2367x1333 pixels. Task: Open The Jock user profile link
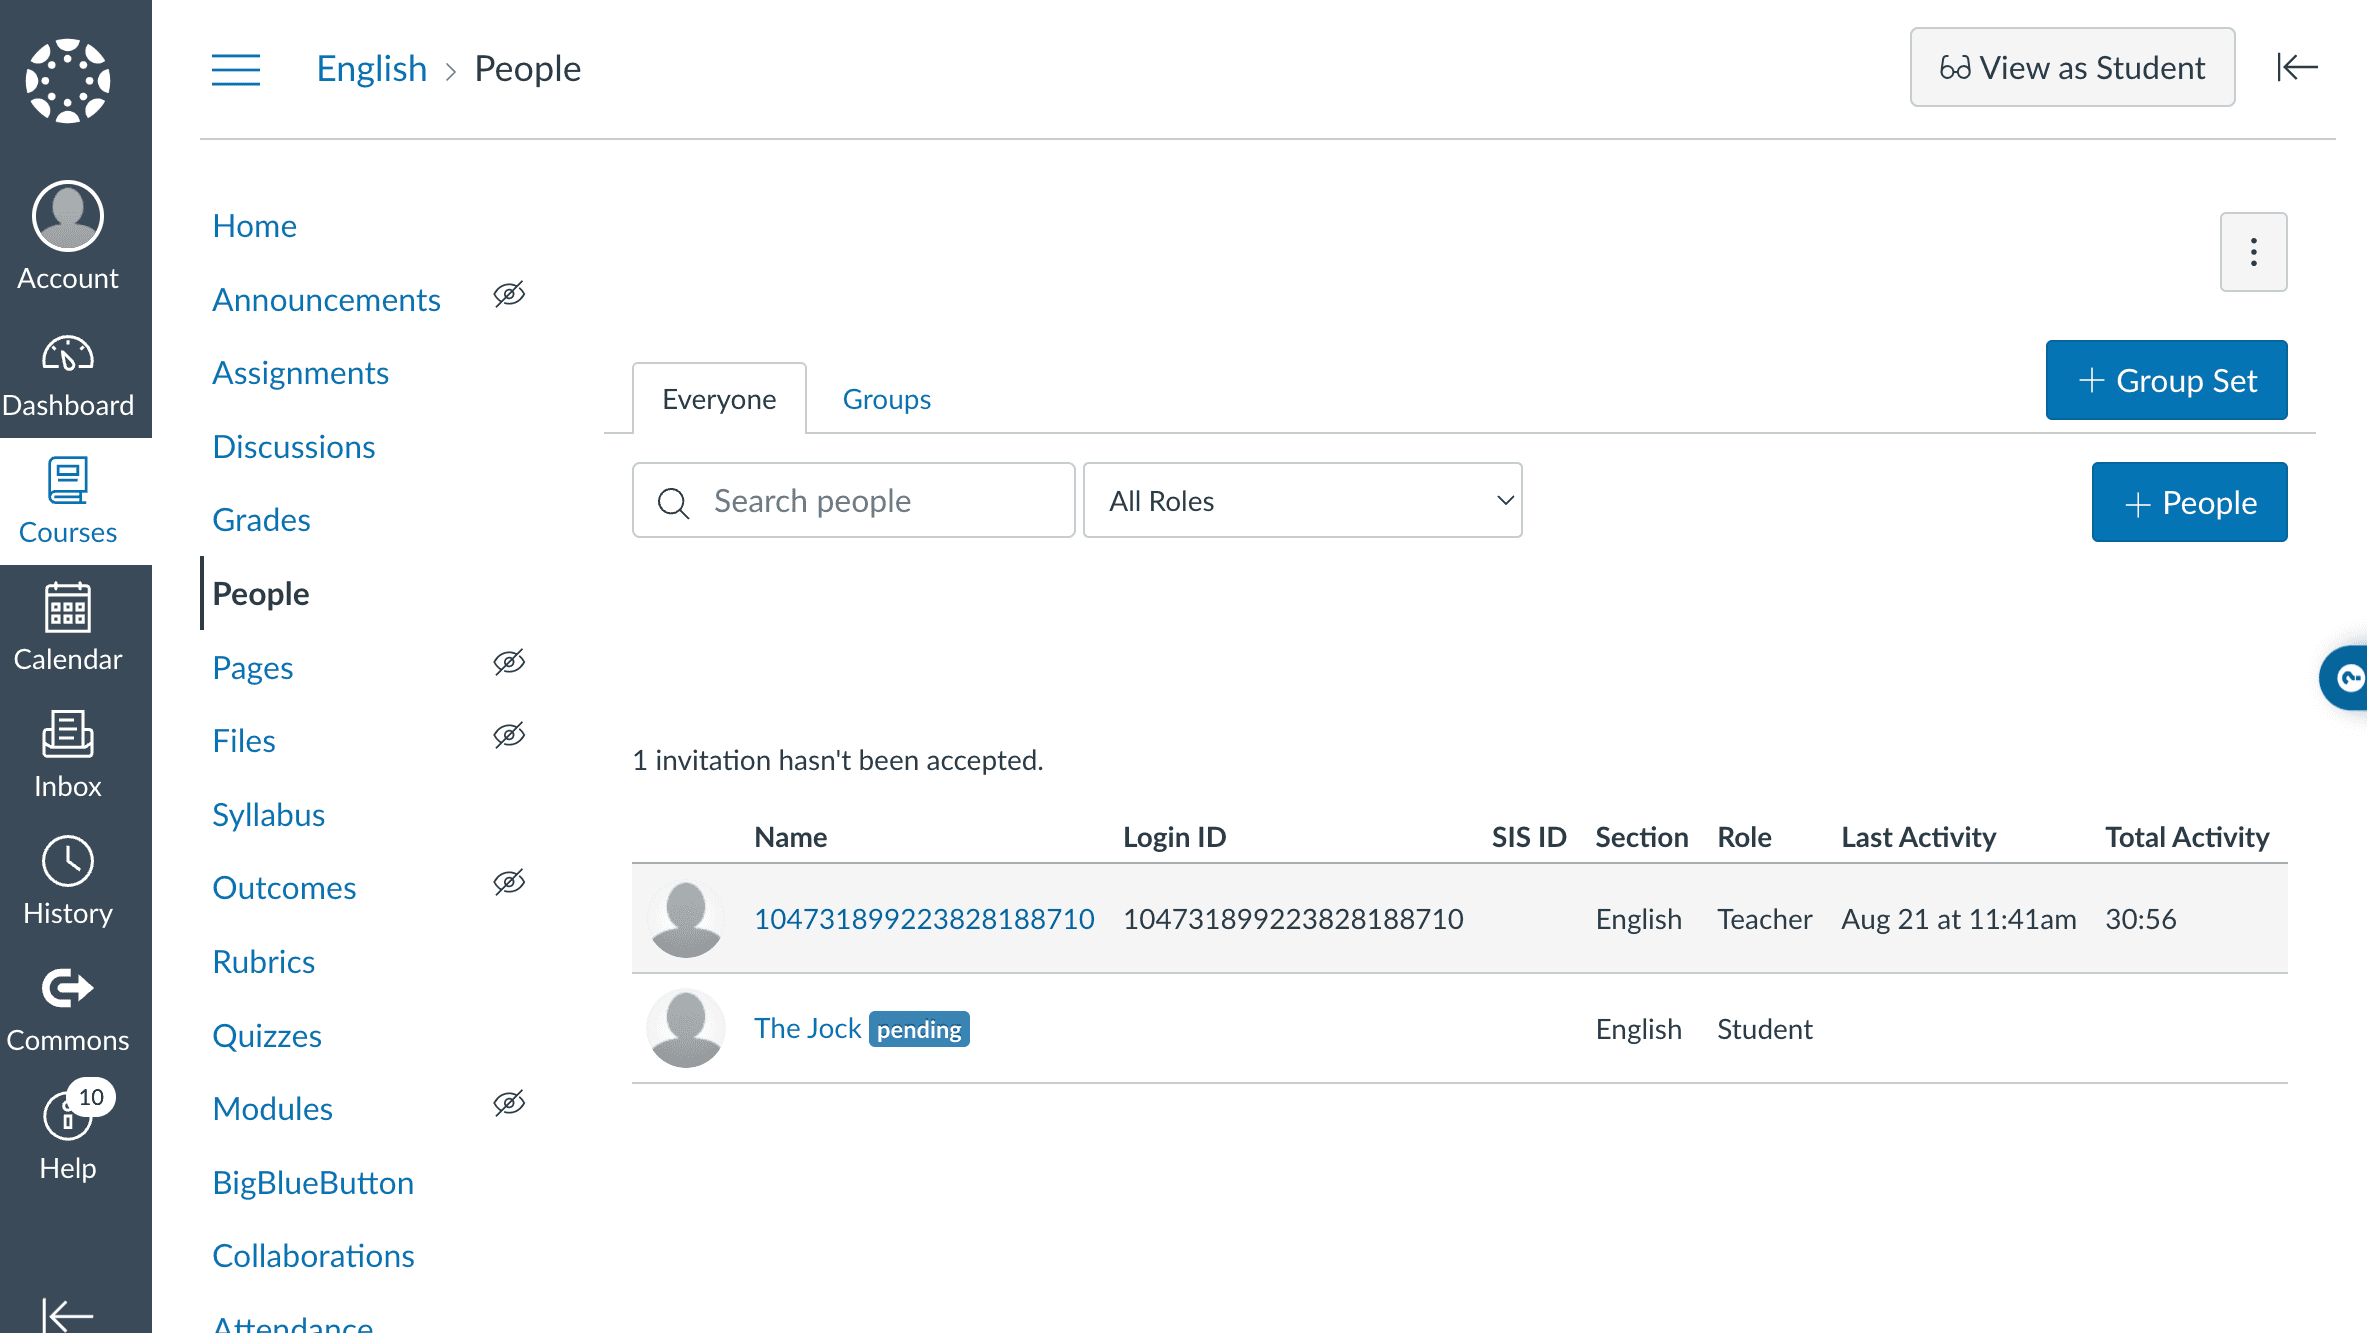click(x=807, y=1028)
